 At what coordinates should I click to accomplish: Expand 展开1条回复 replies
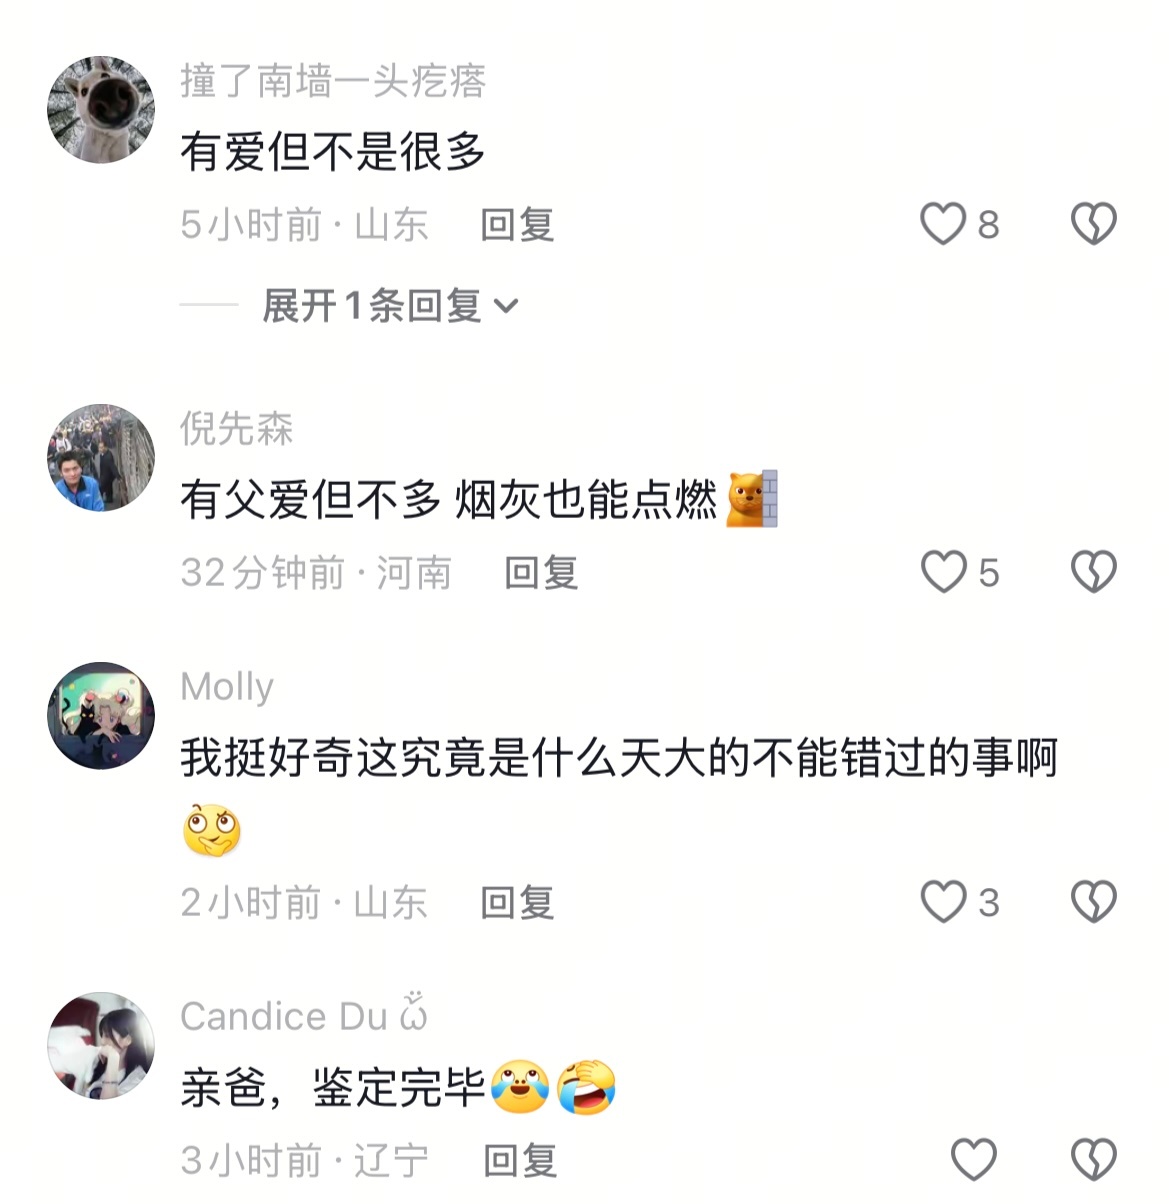pyautogui.click(x=390, y=305)
